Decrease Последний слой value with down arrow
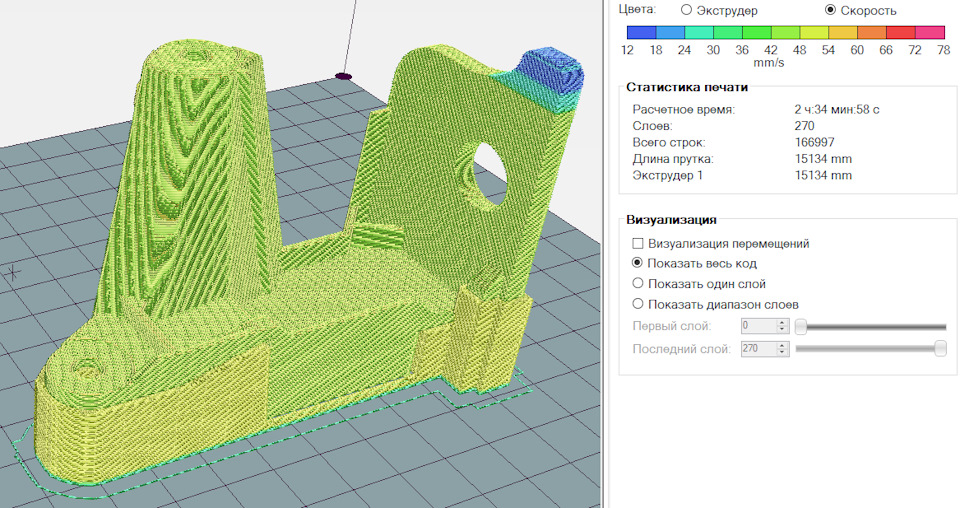Viewport: 960px width, 508px height. pyautogui.click(x=782, y=353)
